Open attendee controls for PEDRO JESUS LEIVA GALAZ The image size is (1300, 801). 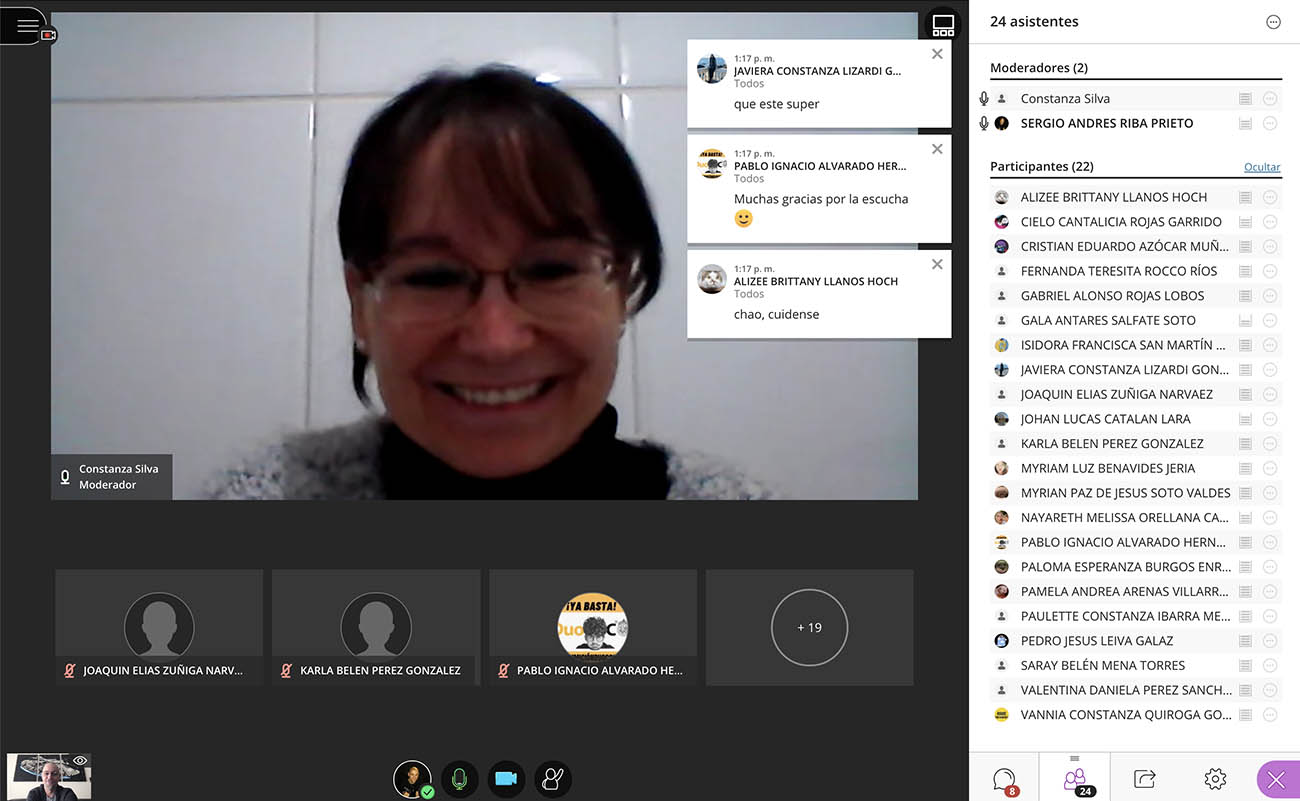coord(1270,641)
